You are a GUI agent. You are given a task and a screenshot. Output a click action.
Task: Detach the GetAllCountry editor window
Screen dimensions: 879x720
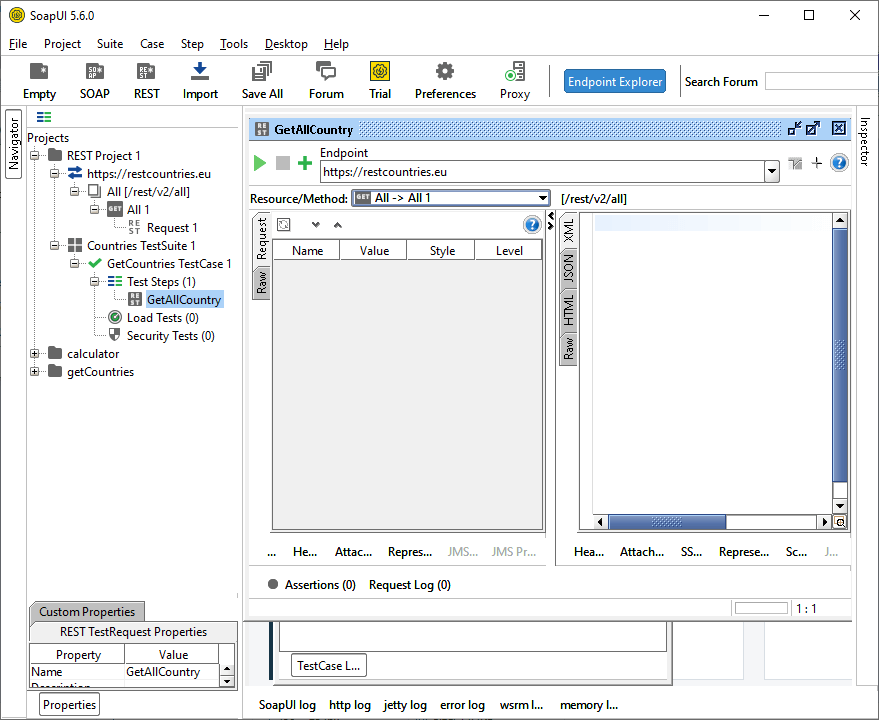coord(813,129)
